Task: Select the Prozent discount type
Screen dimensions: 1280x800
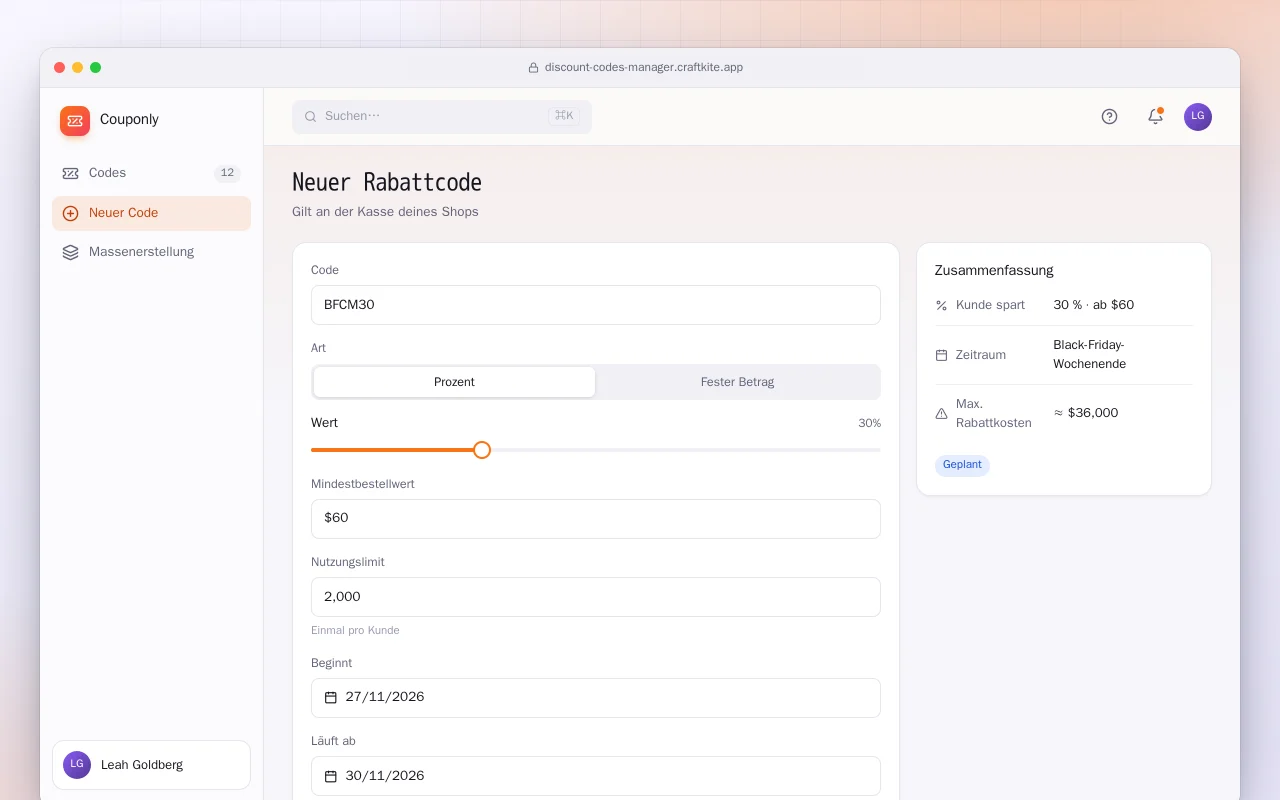Action: tap(454, 382)
